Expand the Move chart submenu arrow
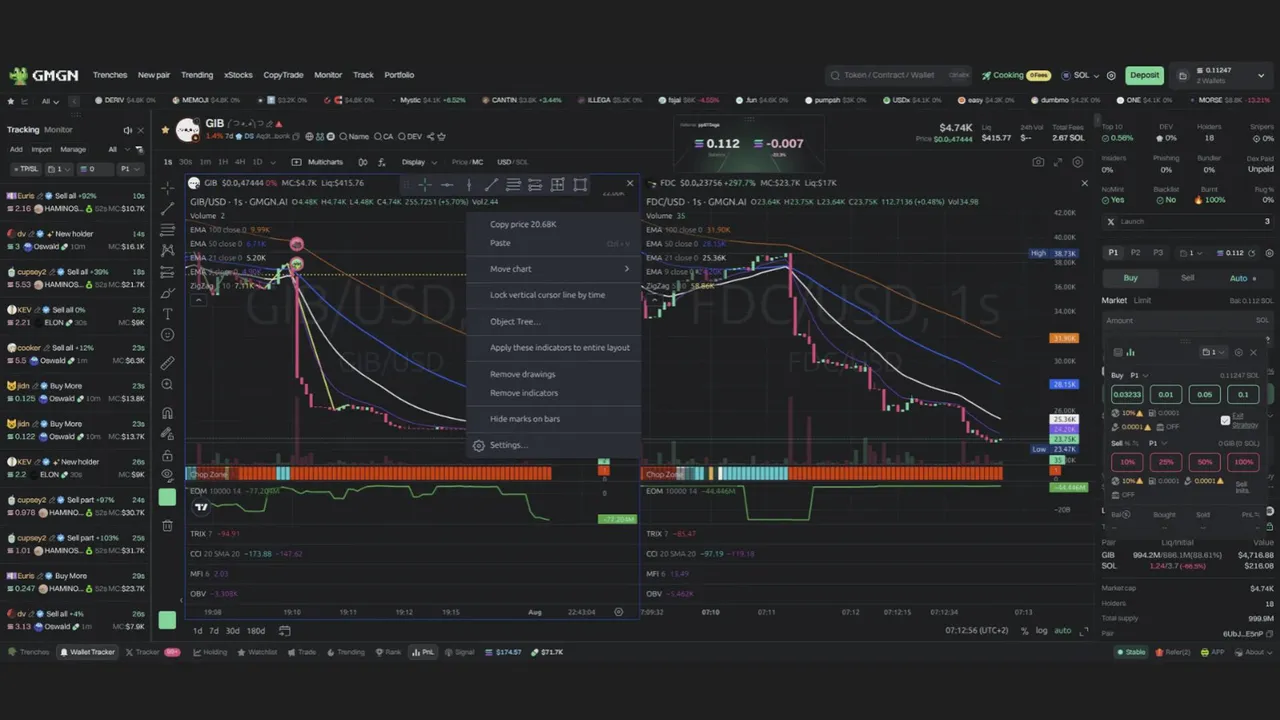 tap(627, 269)
